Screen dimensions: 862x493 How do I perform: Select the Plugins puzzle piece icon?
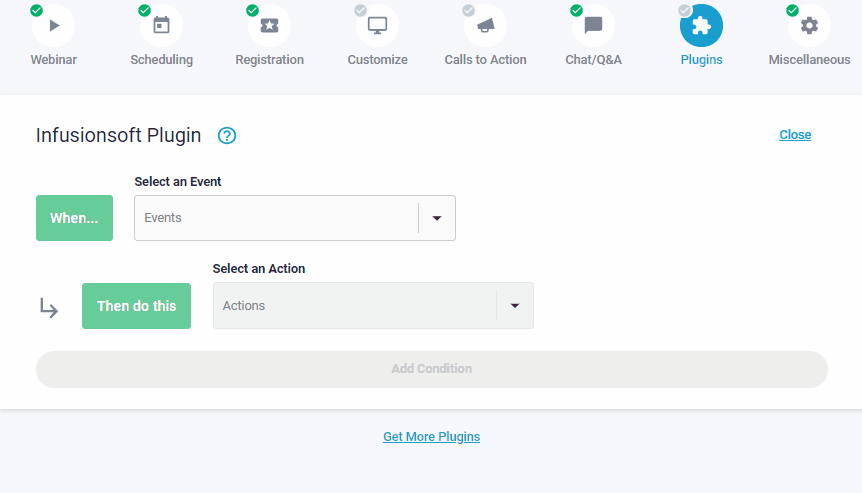tap(701, 26)
